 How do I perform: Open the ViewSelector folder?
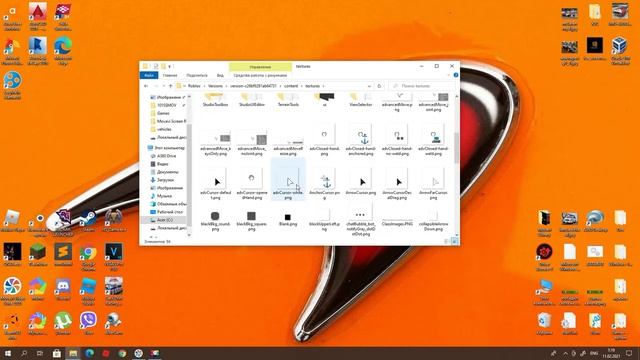coord(360,100)
